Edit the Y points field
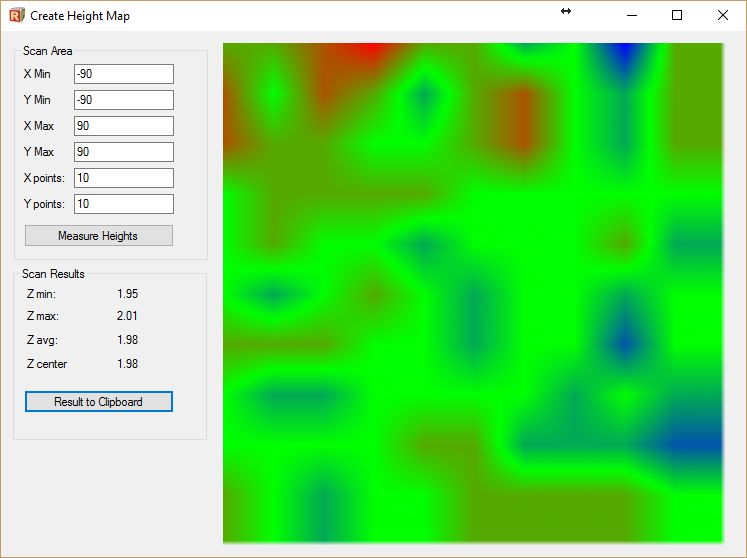Screen dimensions: 747x558 coord(123,204)
